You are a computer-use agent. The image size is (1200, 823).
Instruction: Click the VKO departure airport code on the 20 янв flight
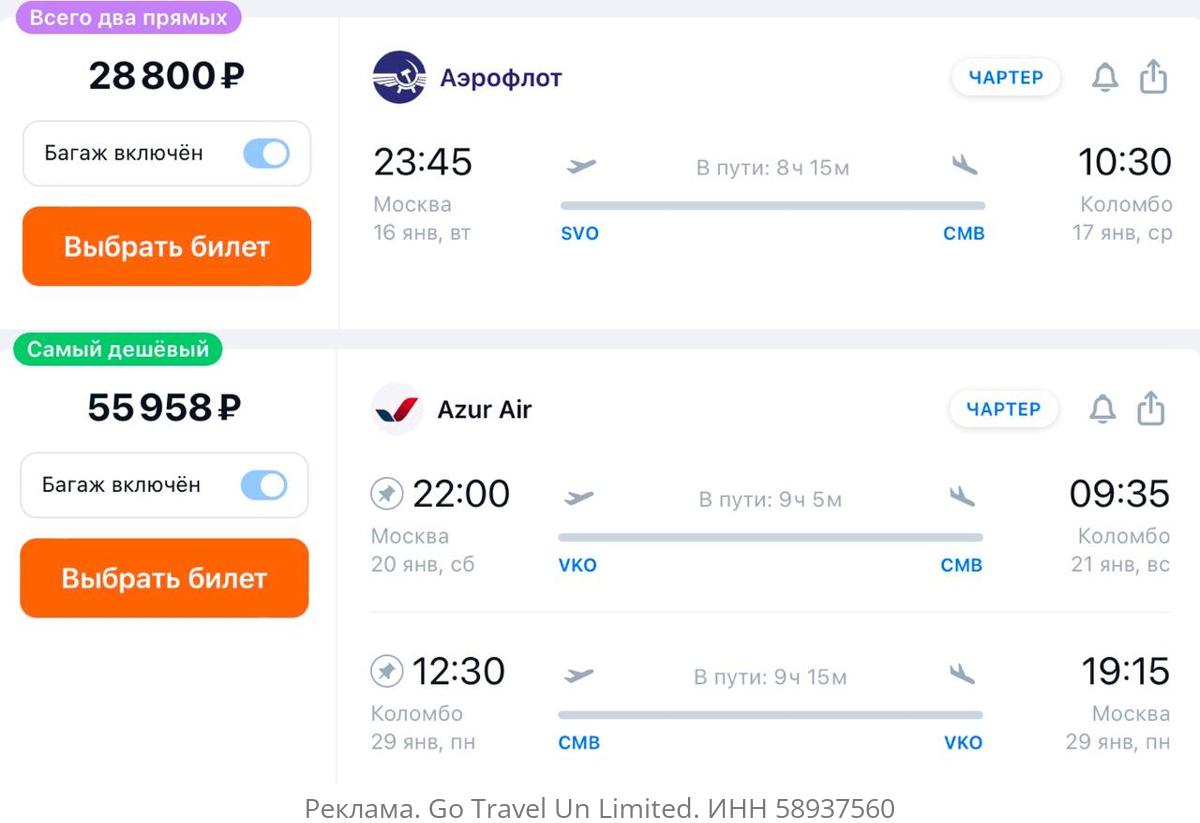pos(577,565)
